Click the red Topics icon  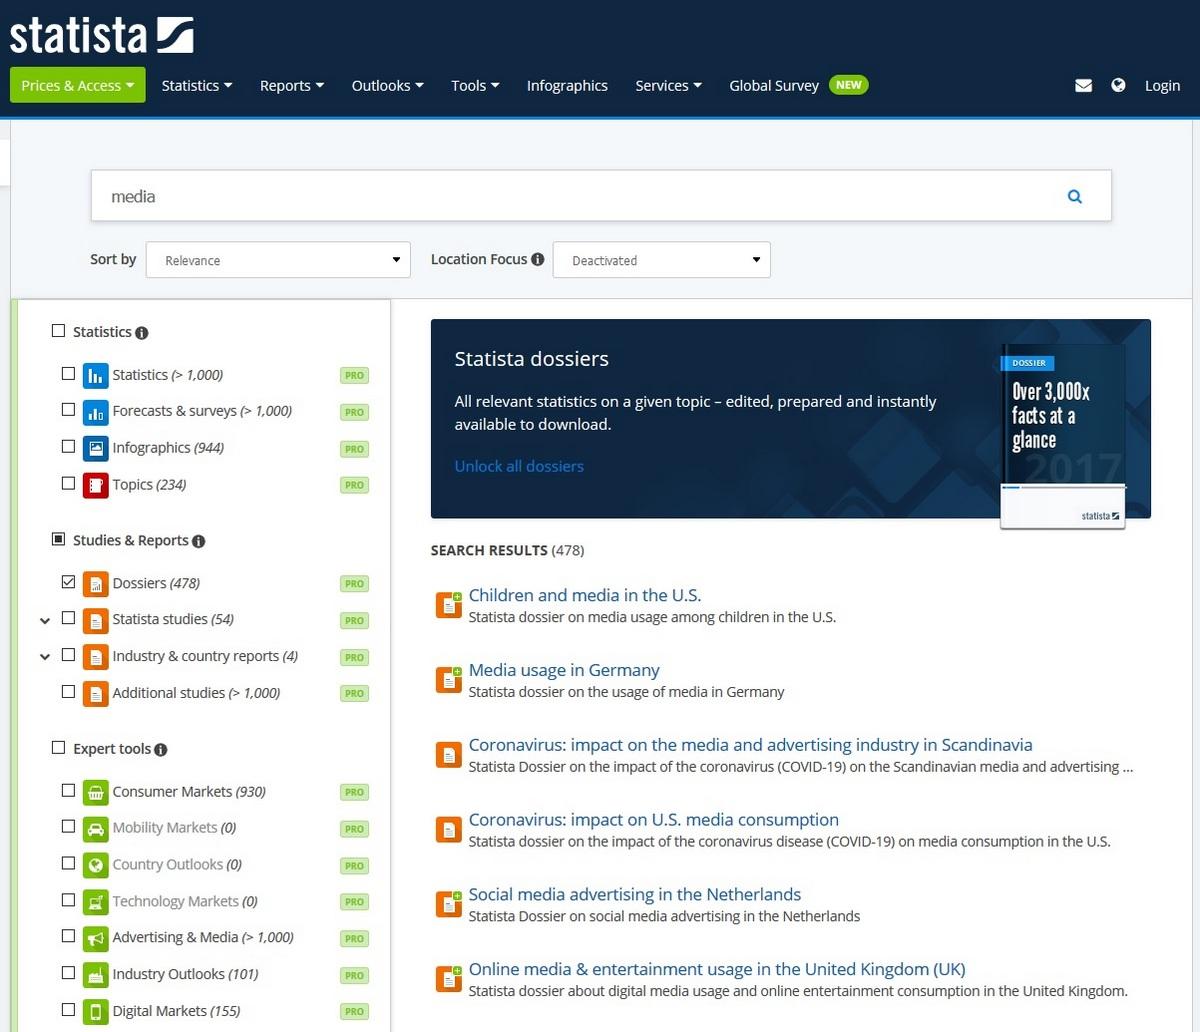95,485
